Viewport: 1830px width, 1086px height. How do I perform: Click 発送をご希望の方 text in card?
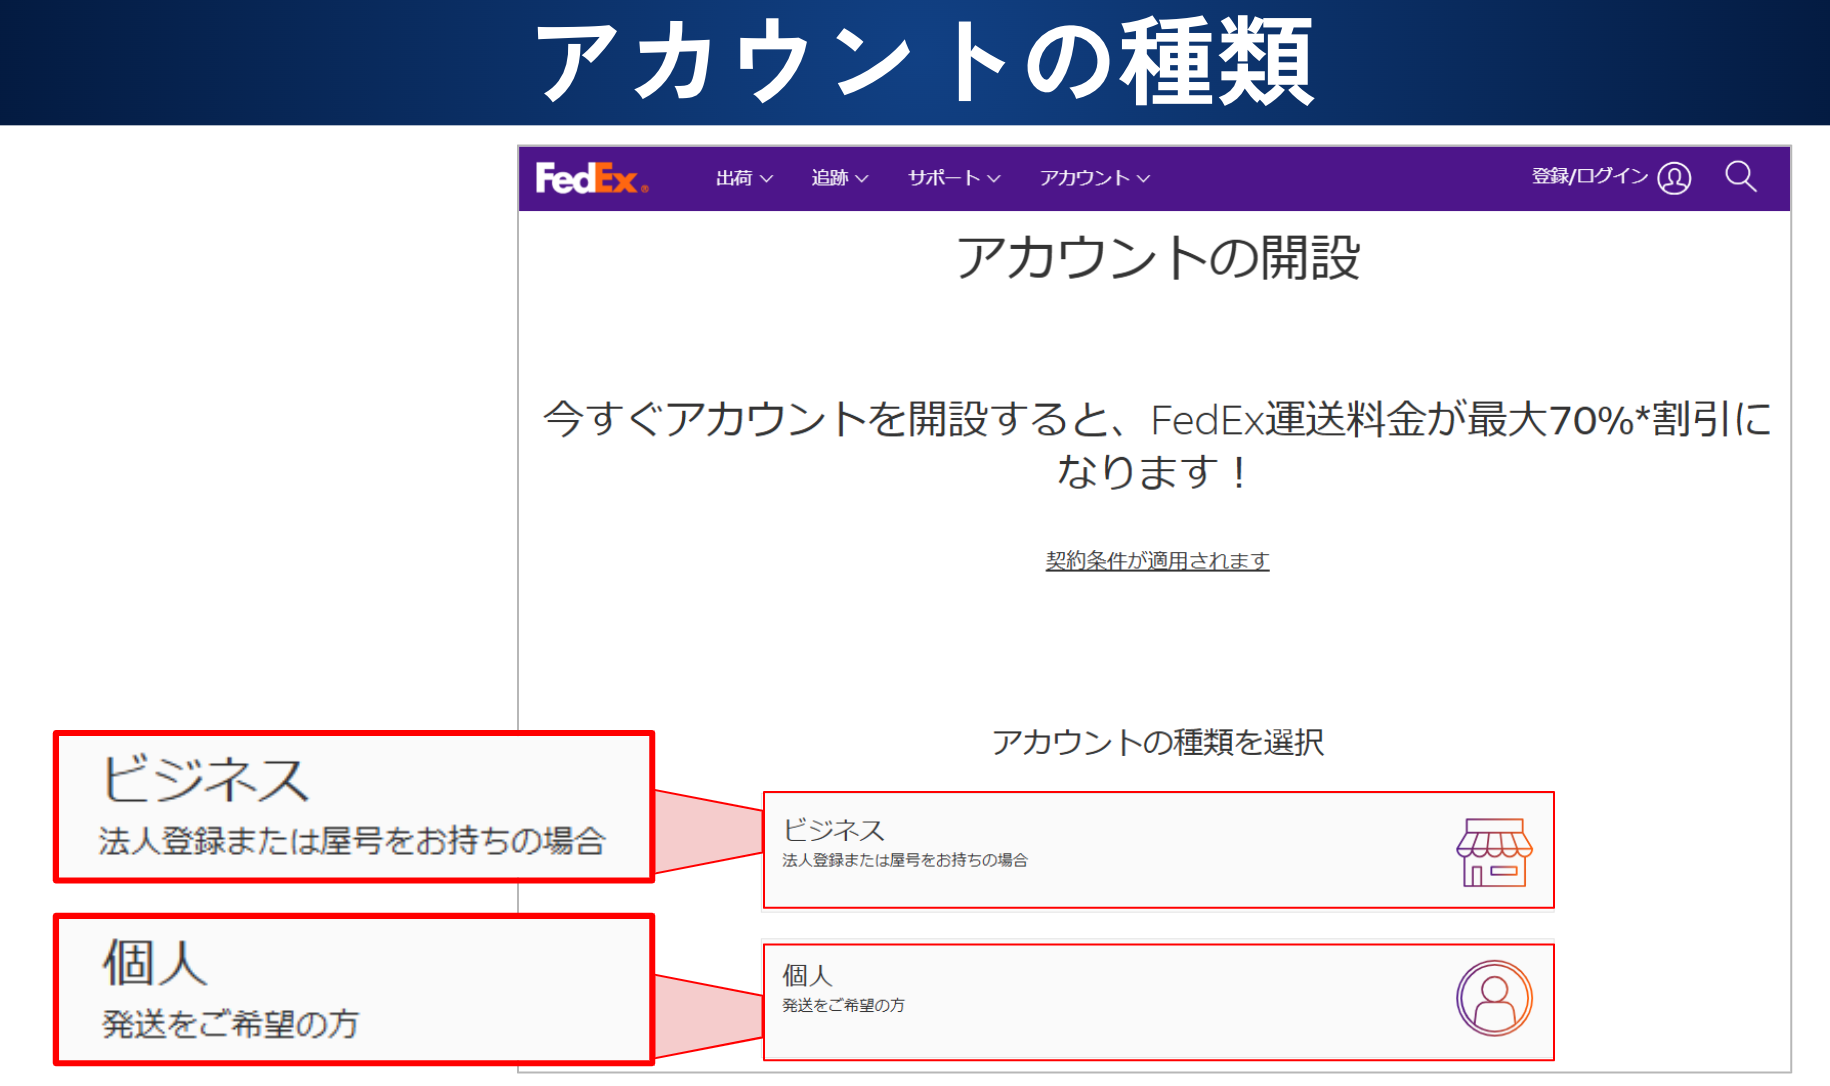pyautogui.click(x=843, y=1005)
